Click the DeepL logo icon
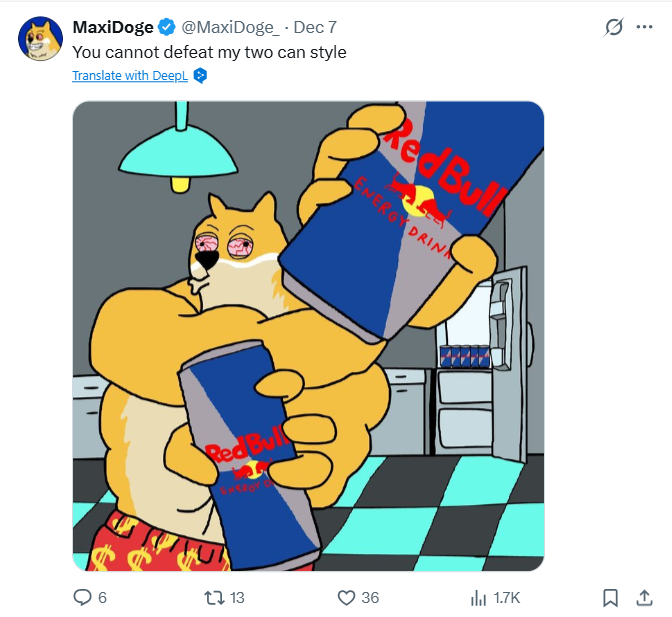 200,75
